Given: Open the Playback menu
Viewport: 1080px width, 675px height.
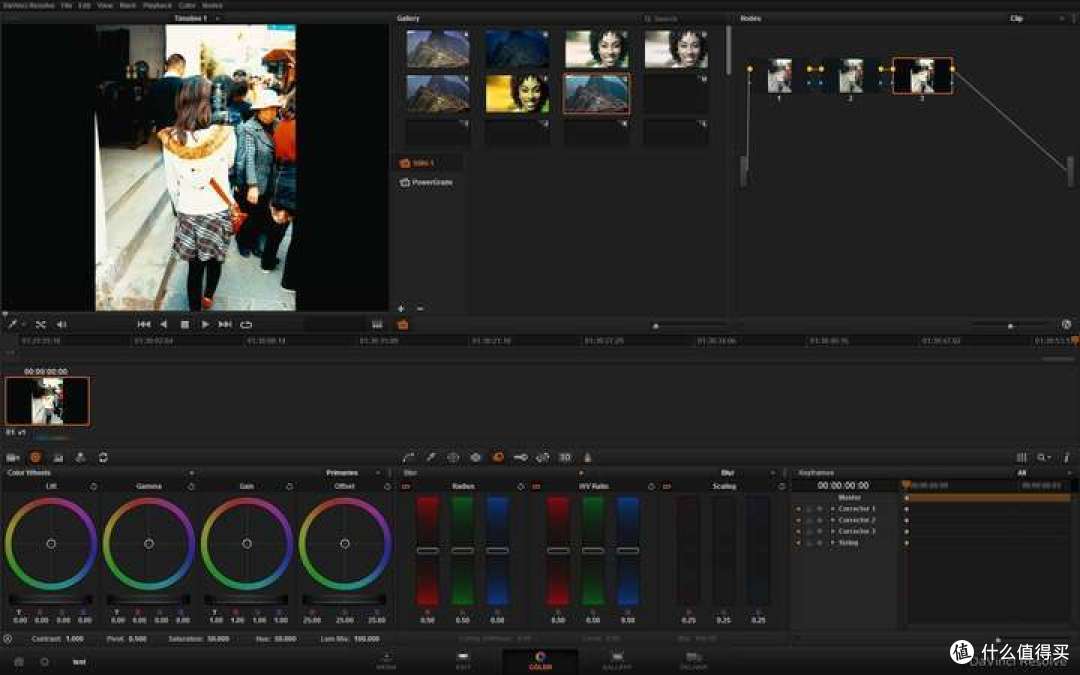Looking at the screenshot, I should (157, 5).
